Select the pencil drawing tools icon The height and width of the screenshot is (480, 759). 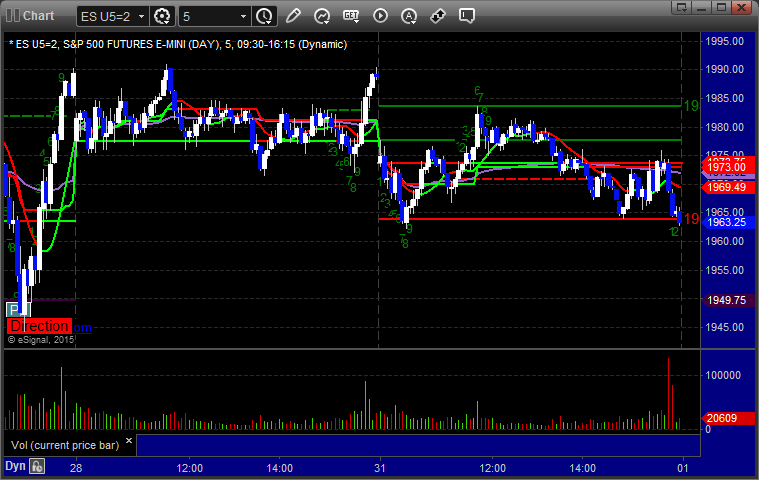point(293,16)
